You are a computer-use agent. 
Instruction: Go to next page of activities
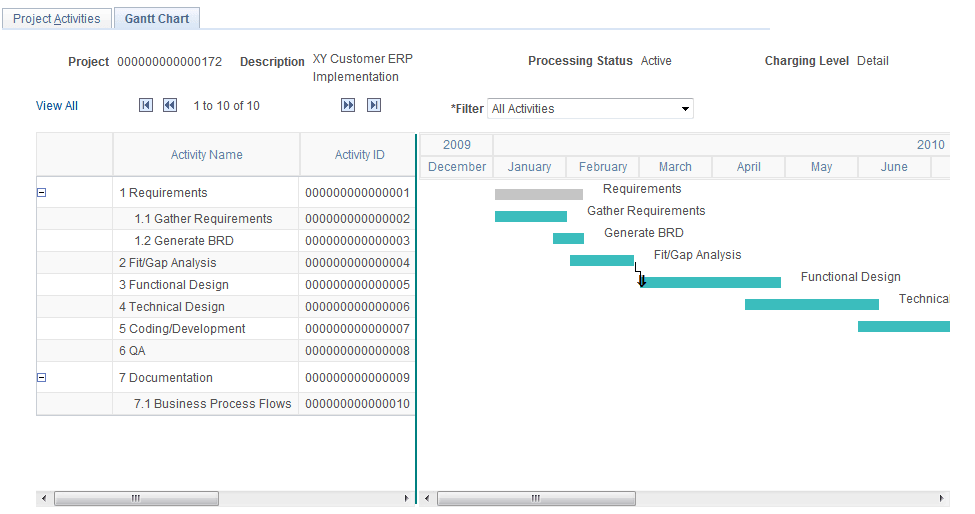click(x=348, y=105)
